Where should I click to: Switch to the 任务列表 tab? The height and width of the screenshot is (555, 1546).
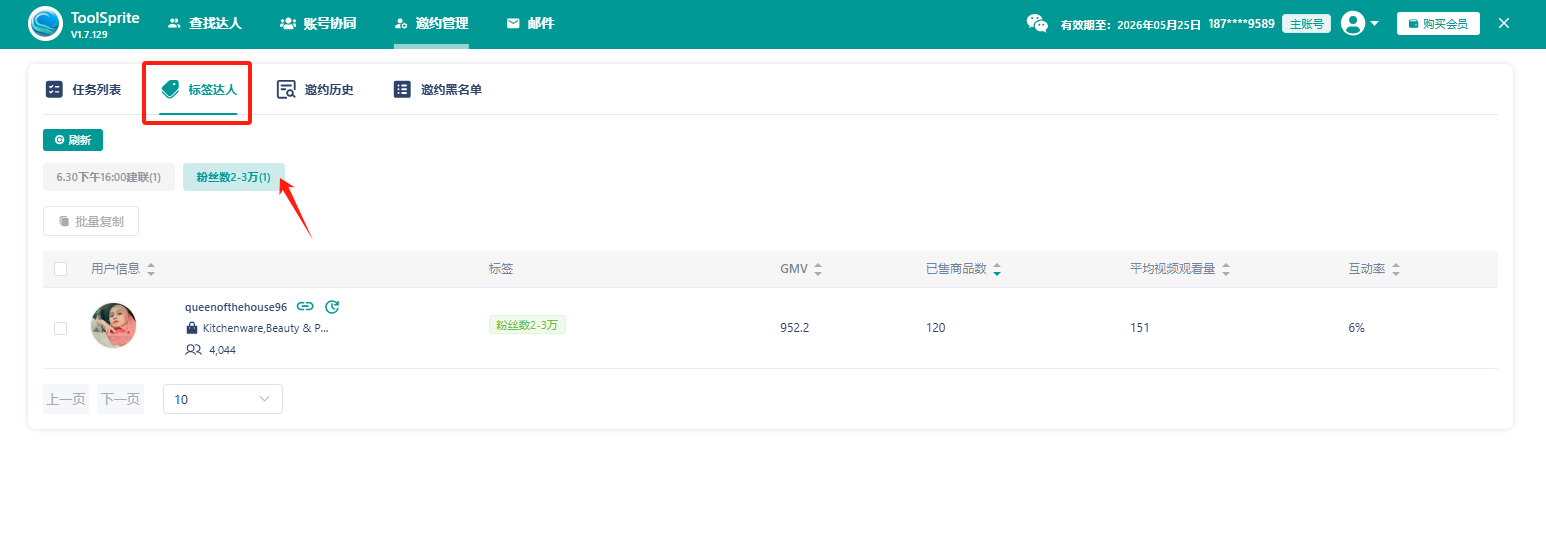(x=84, y=89)
